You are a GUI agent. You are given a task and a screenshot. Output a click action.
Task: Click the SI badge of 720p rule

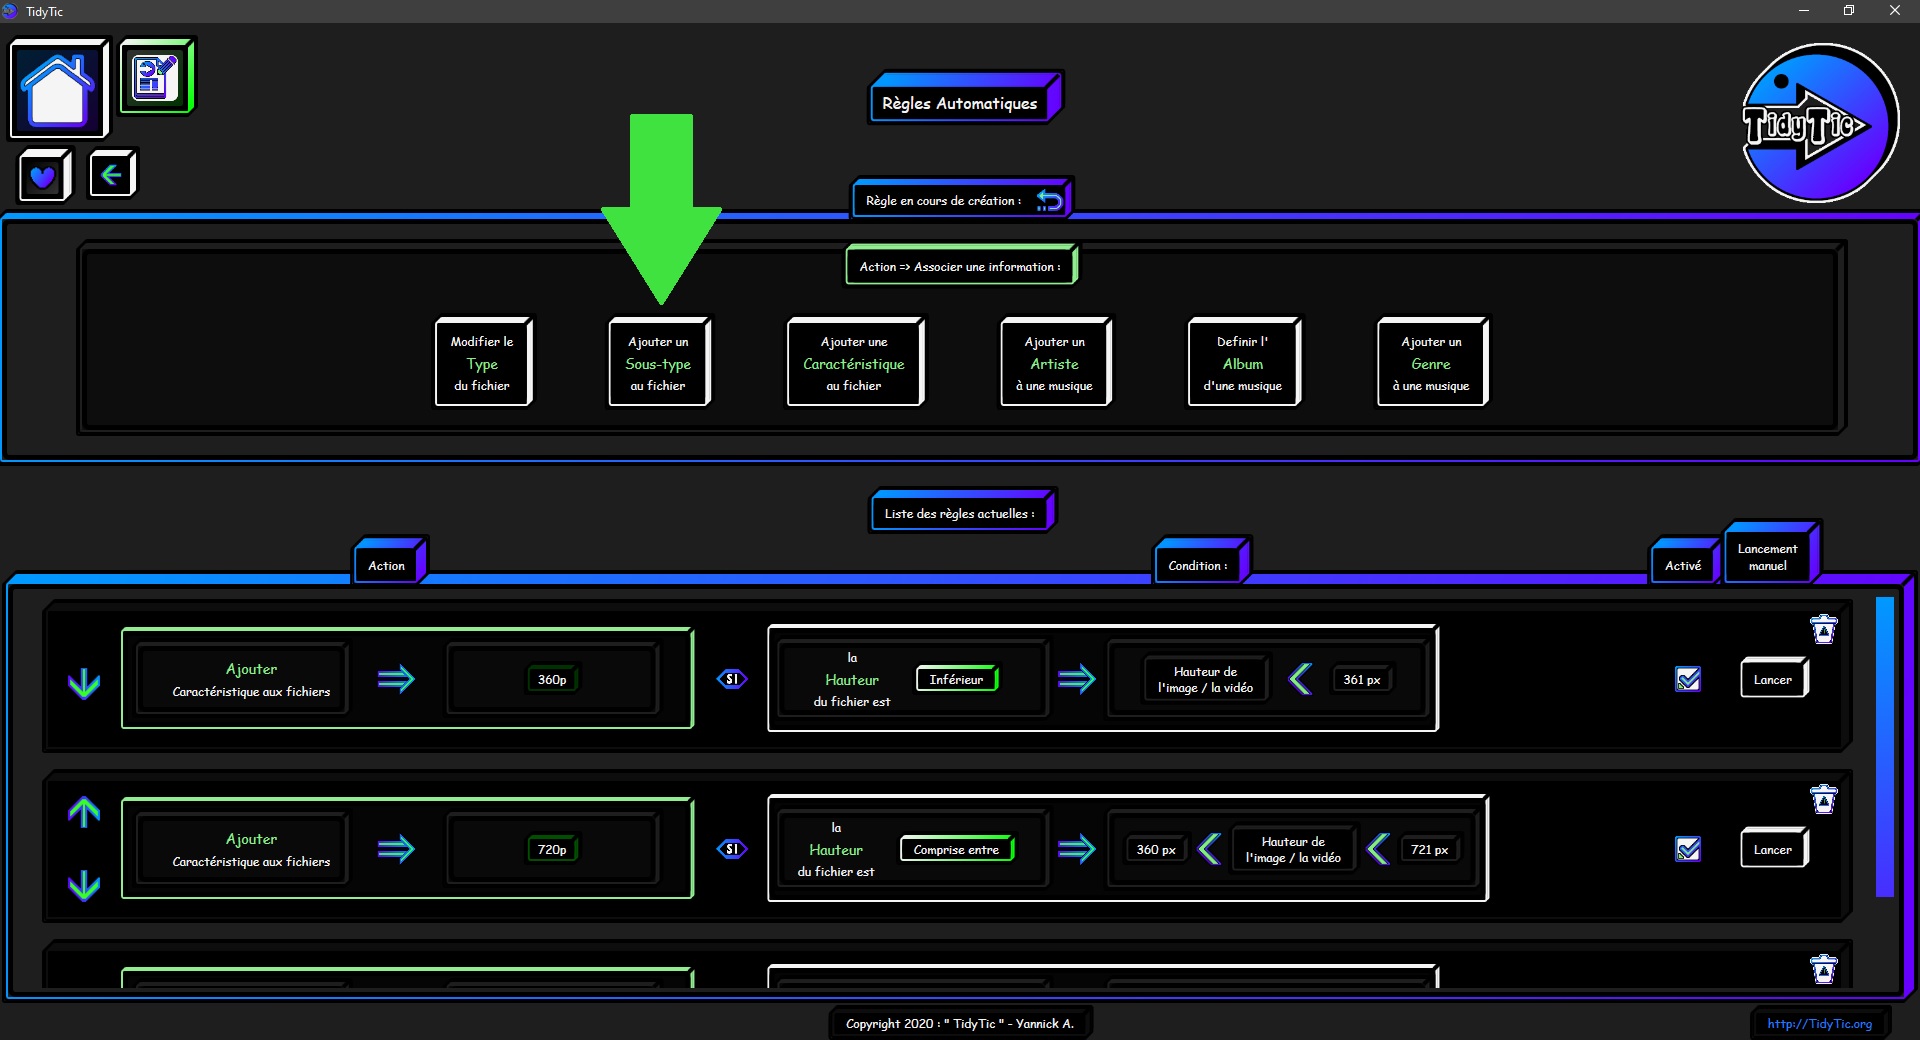pyautogui.click(x=732, y=849)
